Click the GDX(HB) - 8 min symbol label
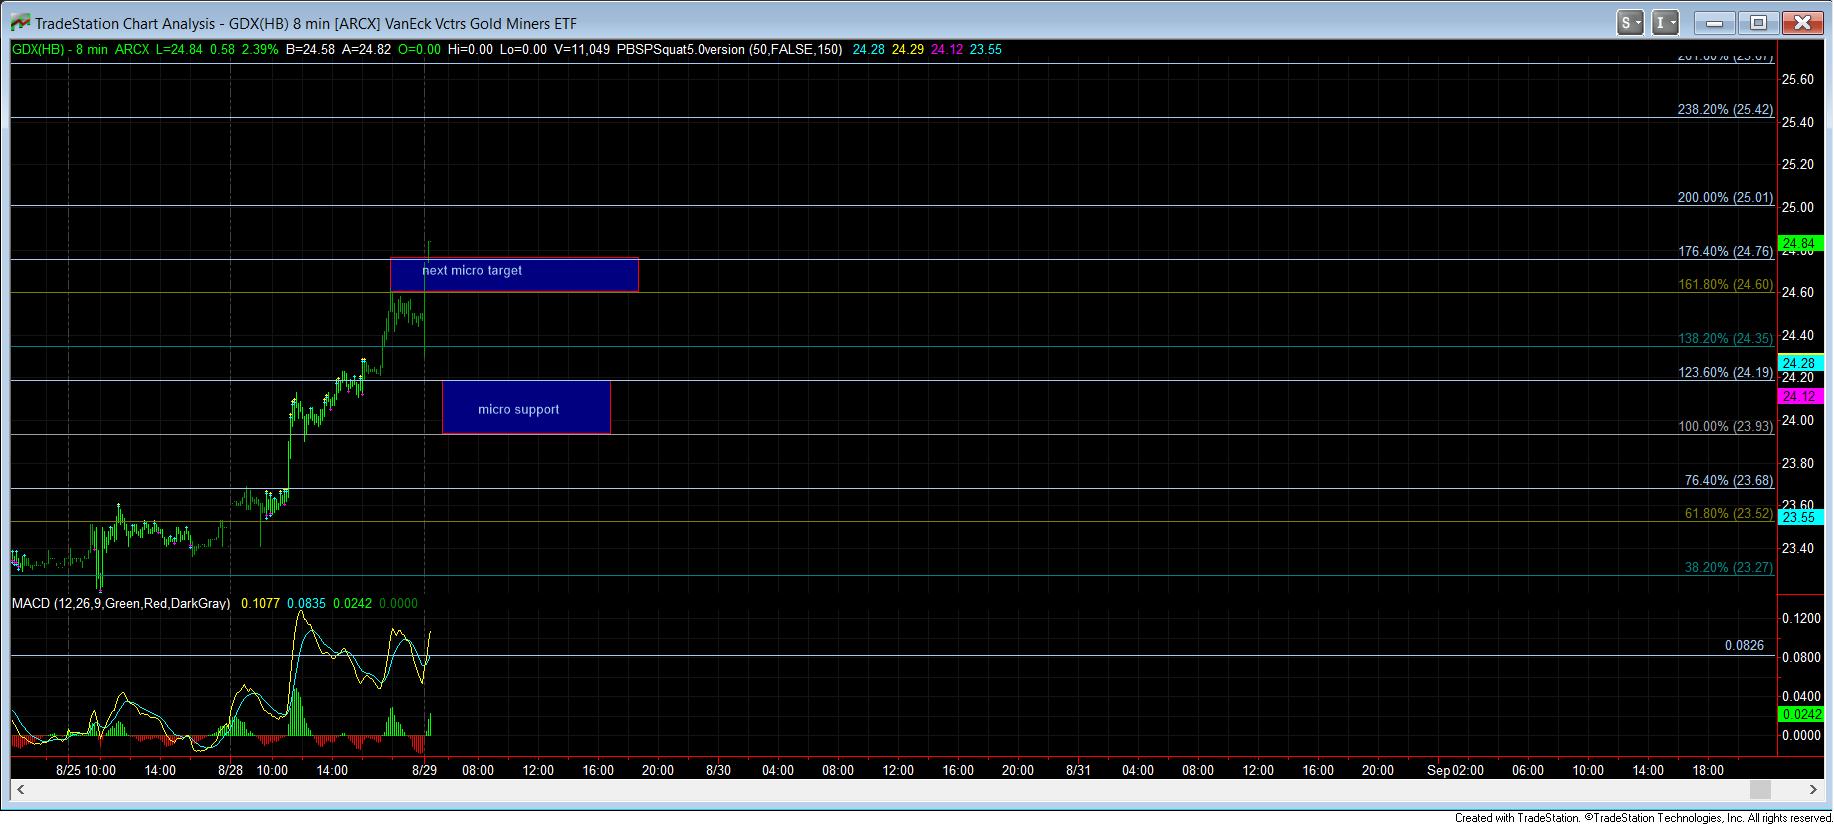The image size is (1834, 824). [x=59, y=49]
